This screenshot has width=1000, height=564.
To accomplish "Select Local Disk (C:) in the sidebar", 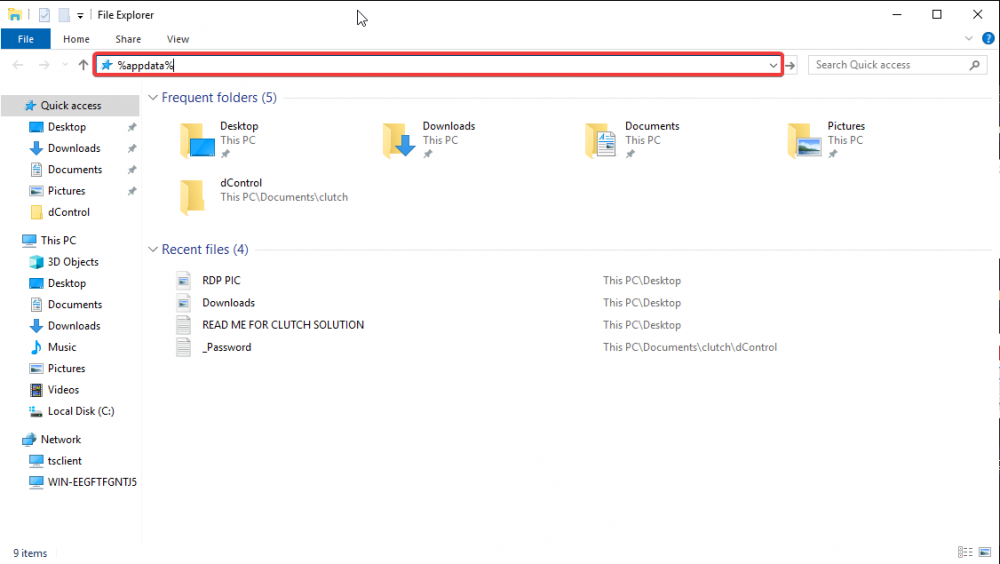I will (x=80, y=411).
